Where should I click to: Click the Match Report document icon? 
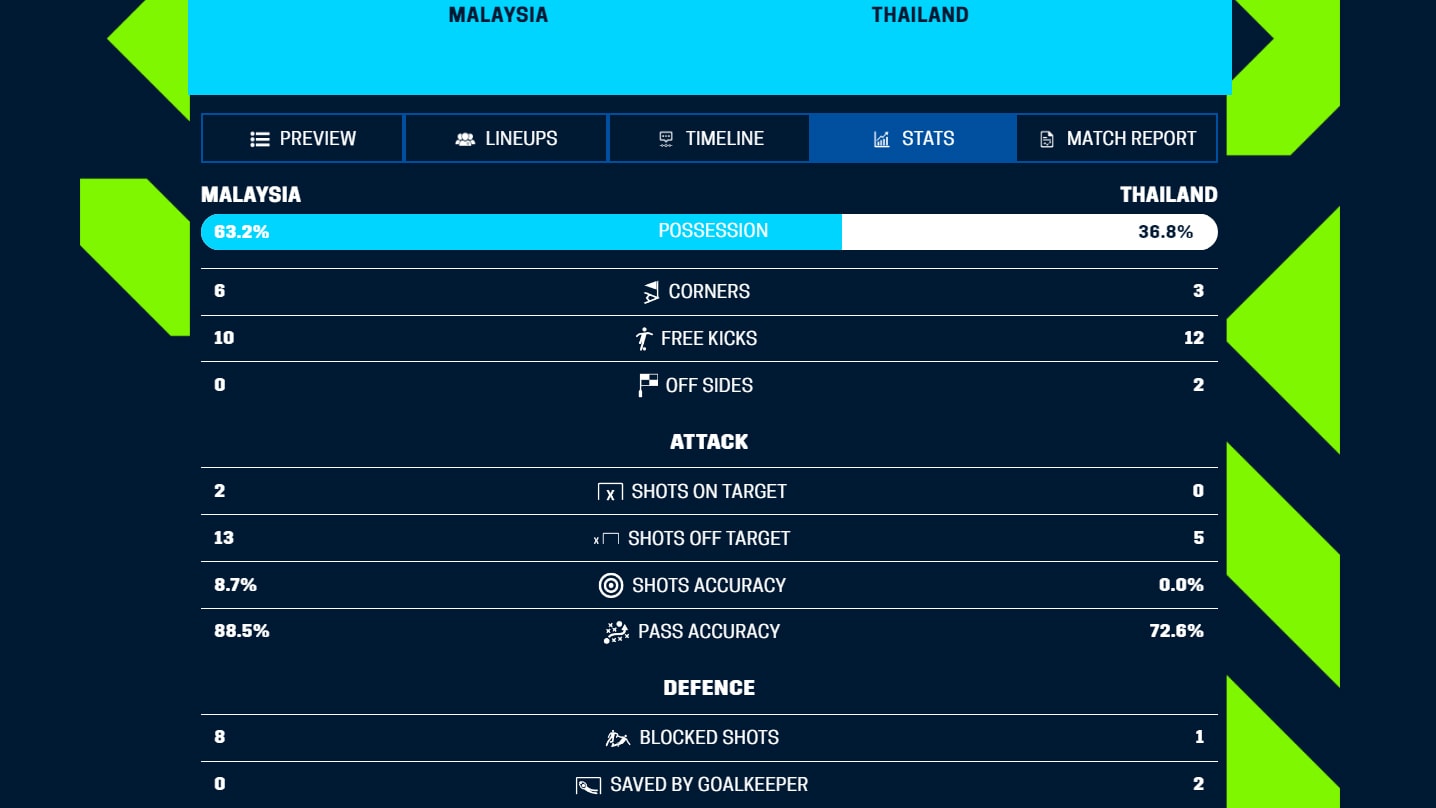tap(1047, 139)
